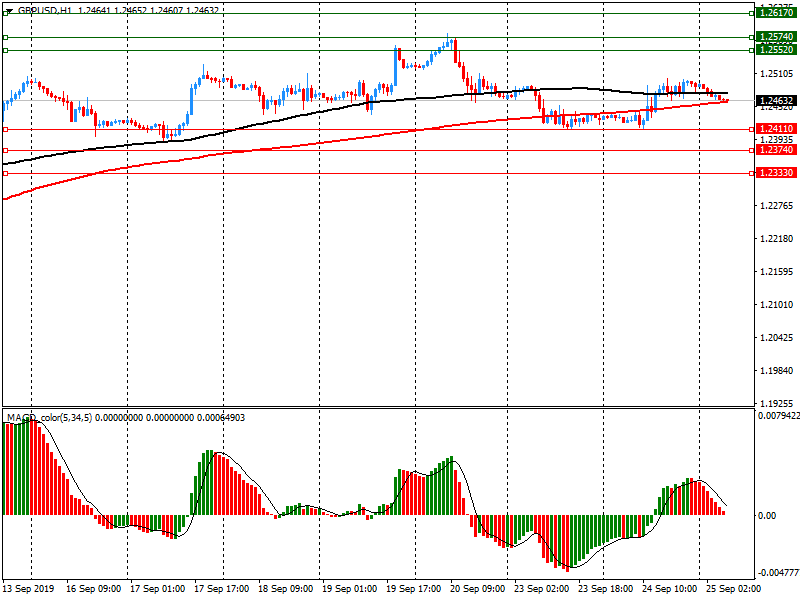The image size is (800, 600).
Task: Click the MACD_color(5,34,5) indicator label
Action: click(49, 418)
